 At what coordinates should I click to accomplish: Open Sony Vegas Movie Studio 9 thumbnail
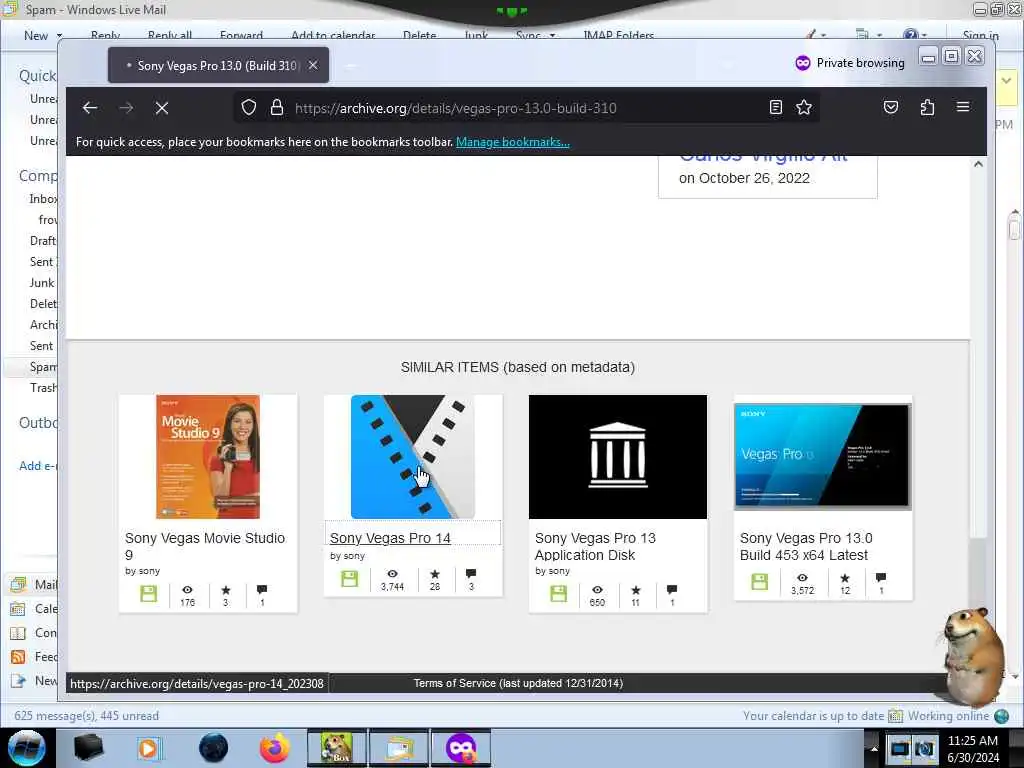[208, 456]
